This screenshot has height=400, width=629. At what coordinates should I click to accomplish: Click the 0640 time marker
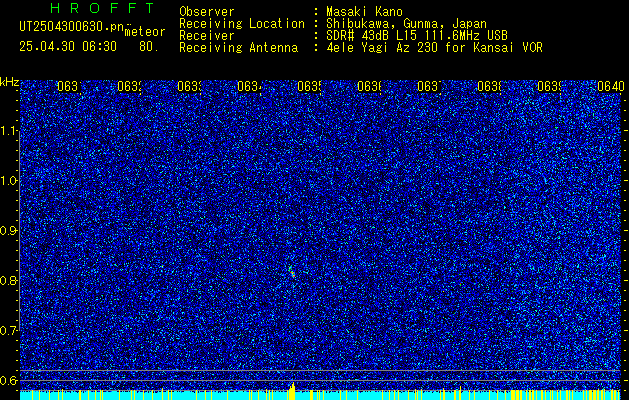click(x=611, y=86)
